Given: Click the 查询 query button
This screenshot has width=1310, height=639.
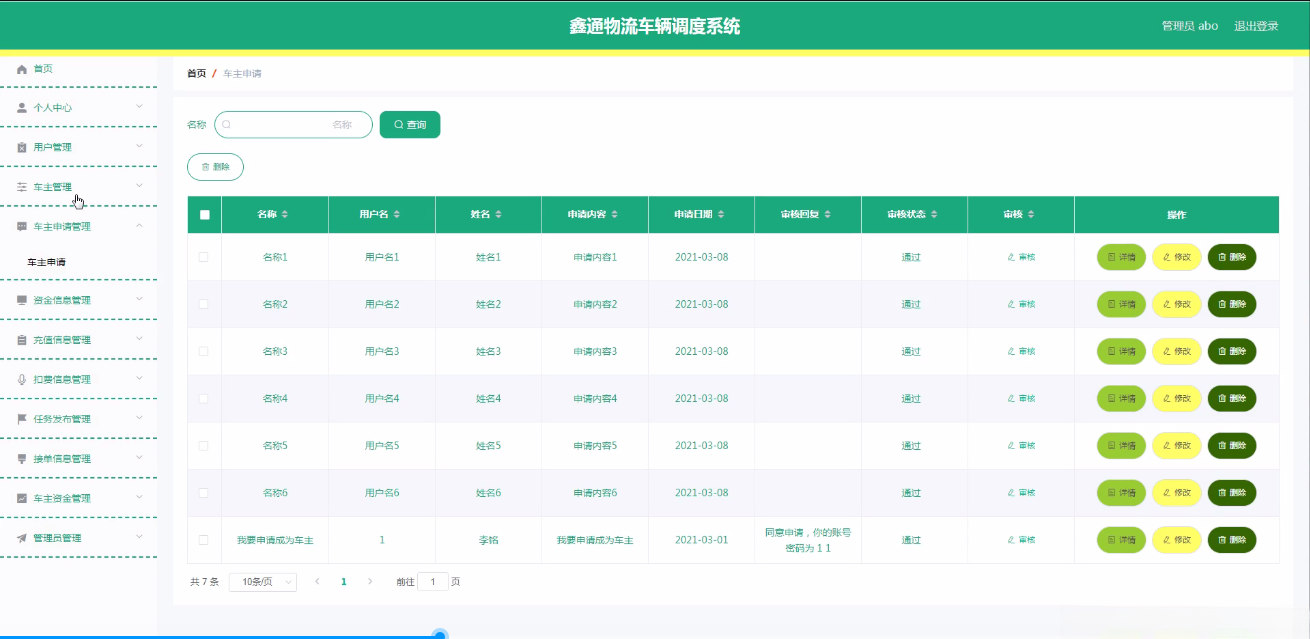Looking at the screenshot, I should [410, 124].
